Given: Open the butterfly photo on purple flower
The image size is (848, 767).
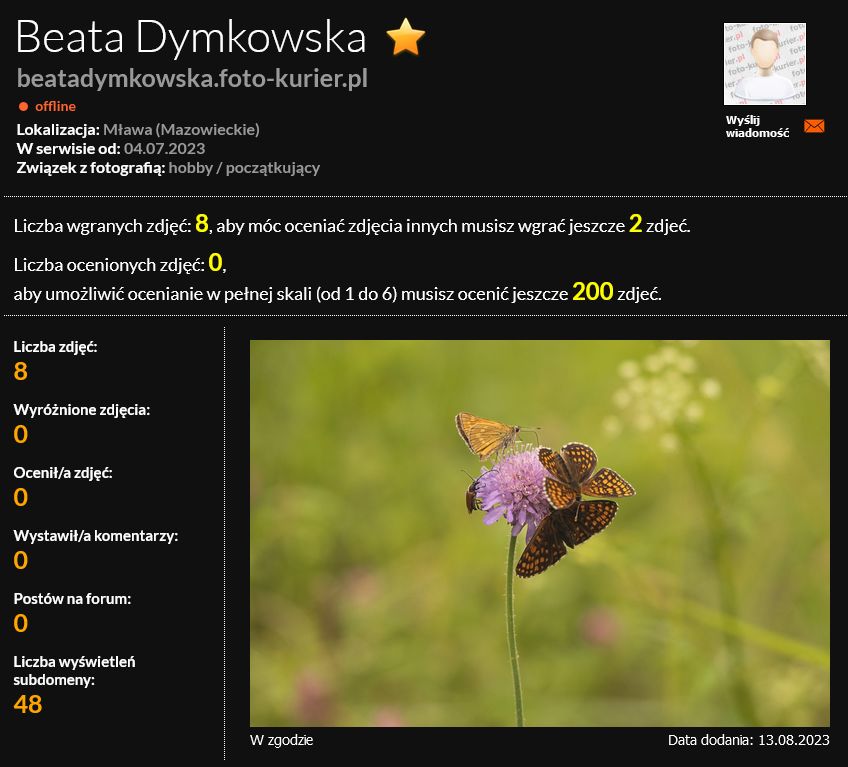Looking at the screenshot, I should tap(539, 533).
